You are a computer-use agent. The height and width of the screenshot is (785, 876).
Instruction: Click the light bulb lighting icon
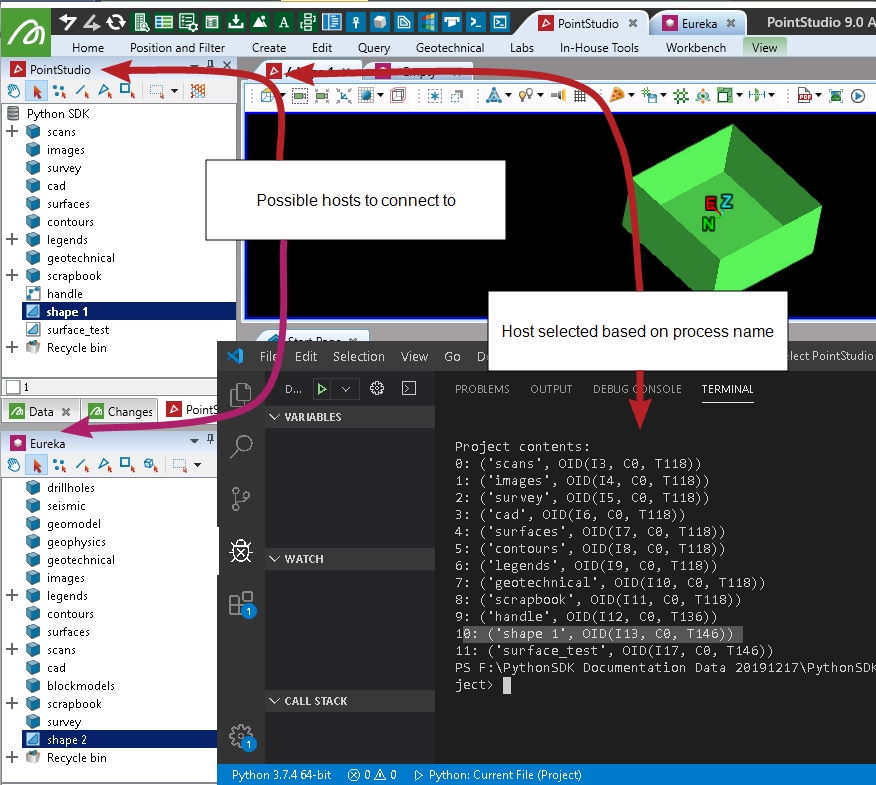click(526, 96)
